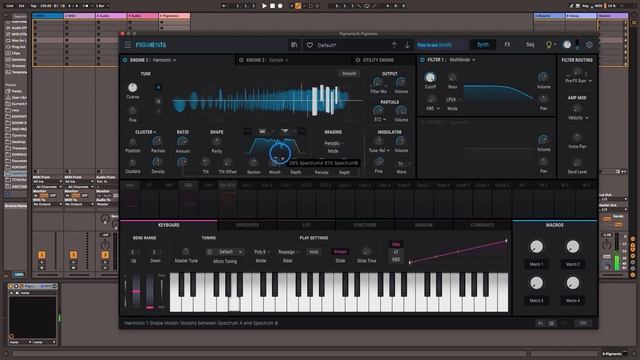Click Ableton transport Record button

(x=280, y=6)
